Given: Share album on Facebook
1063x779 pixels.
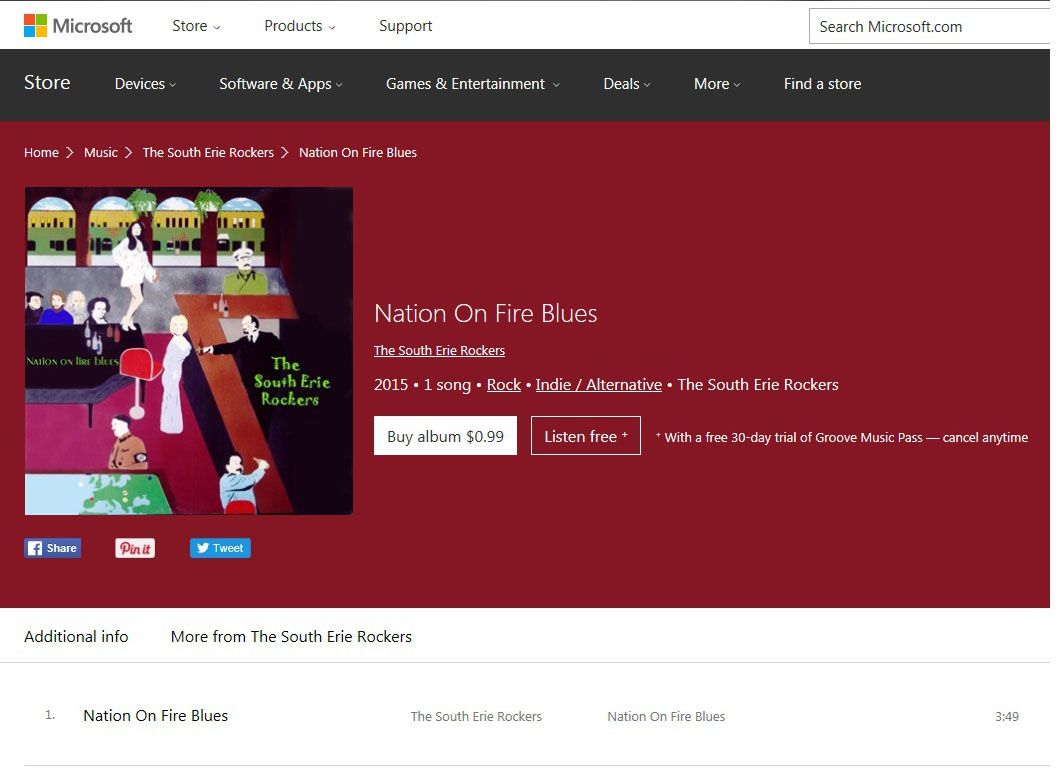Looking at the screenshot, I should 53,548.
